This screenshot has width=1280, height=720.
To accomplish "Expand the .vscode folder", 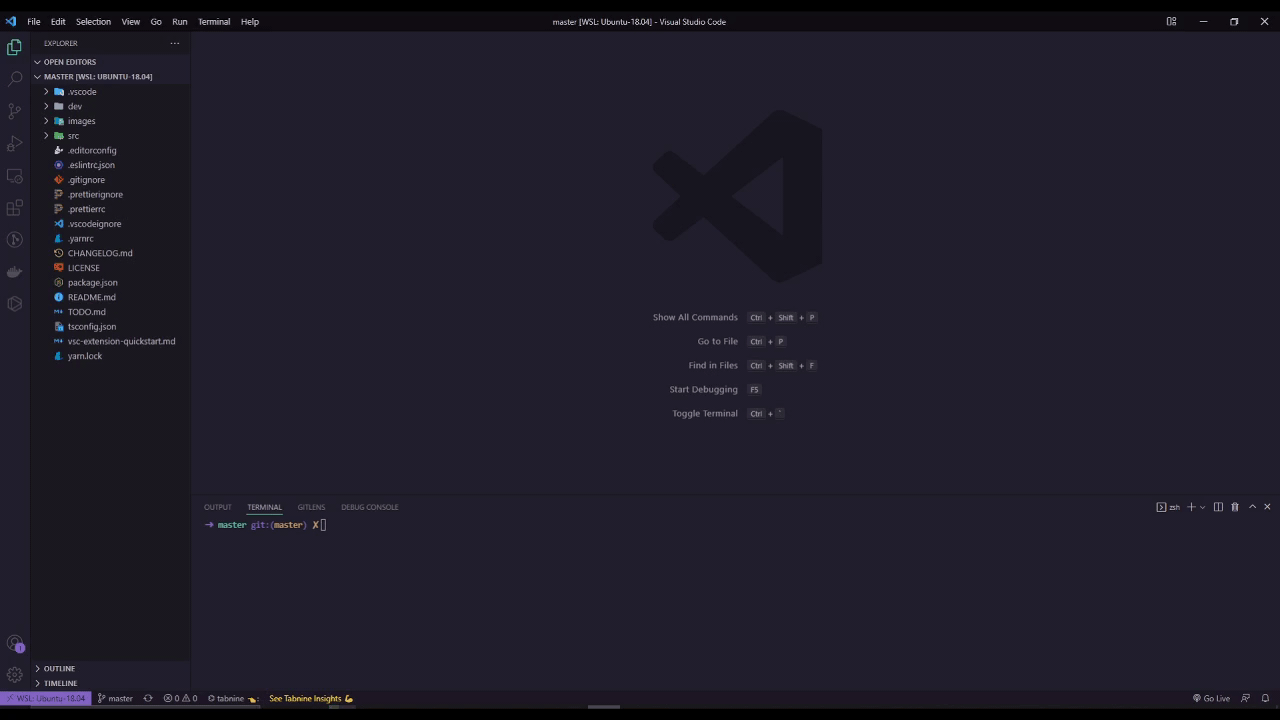I will 82,91.
